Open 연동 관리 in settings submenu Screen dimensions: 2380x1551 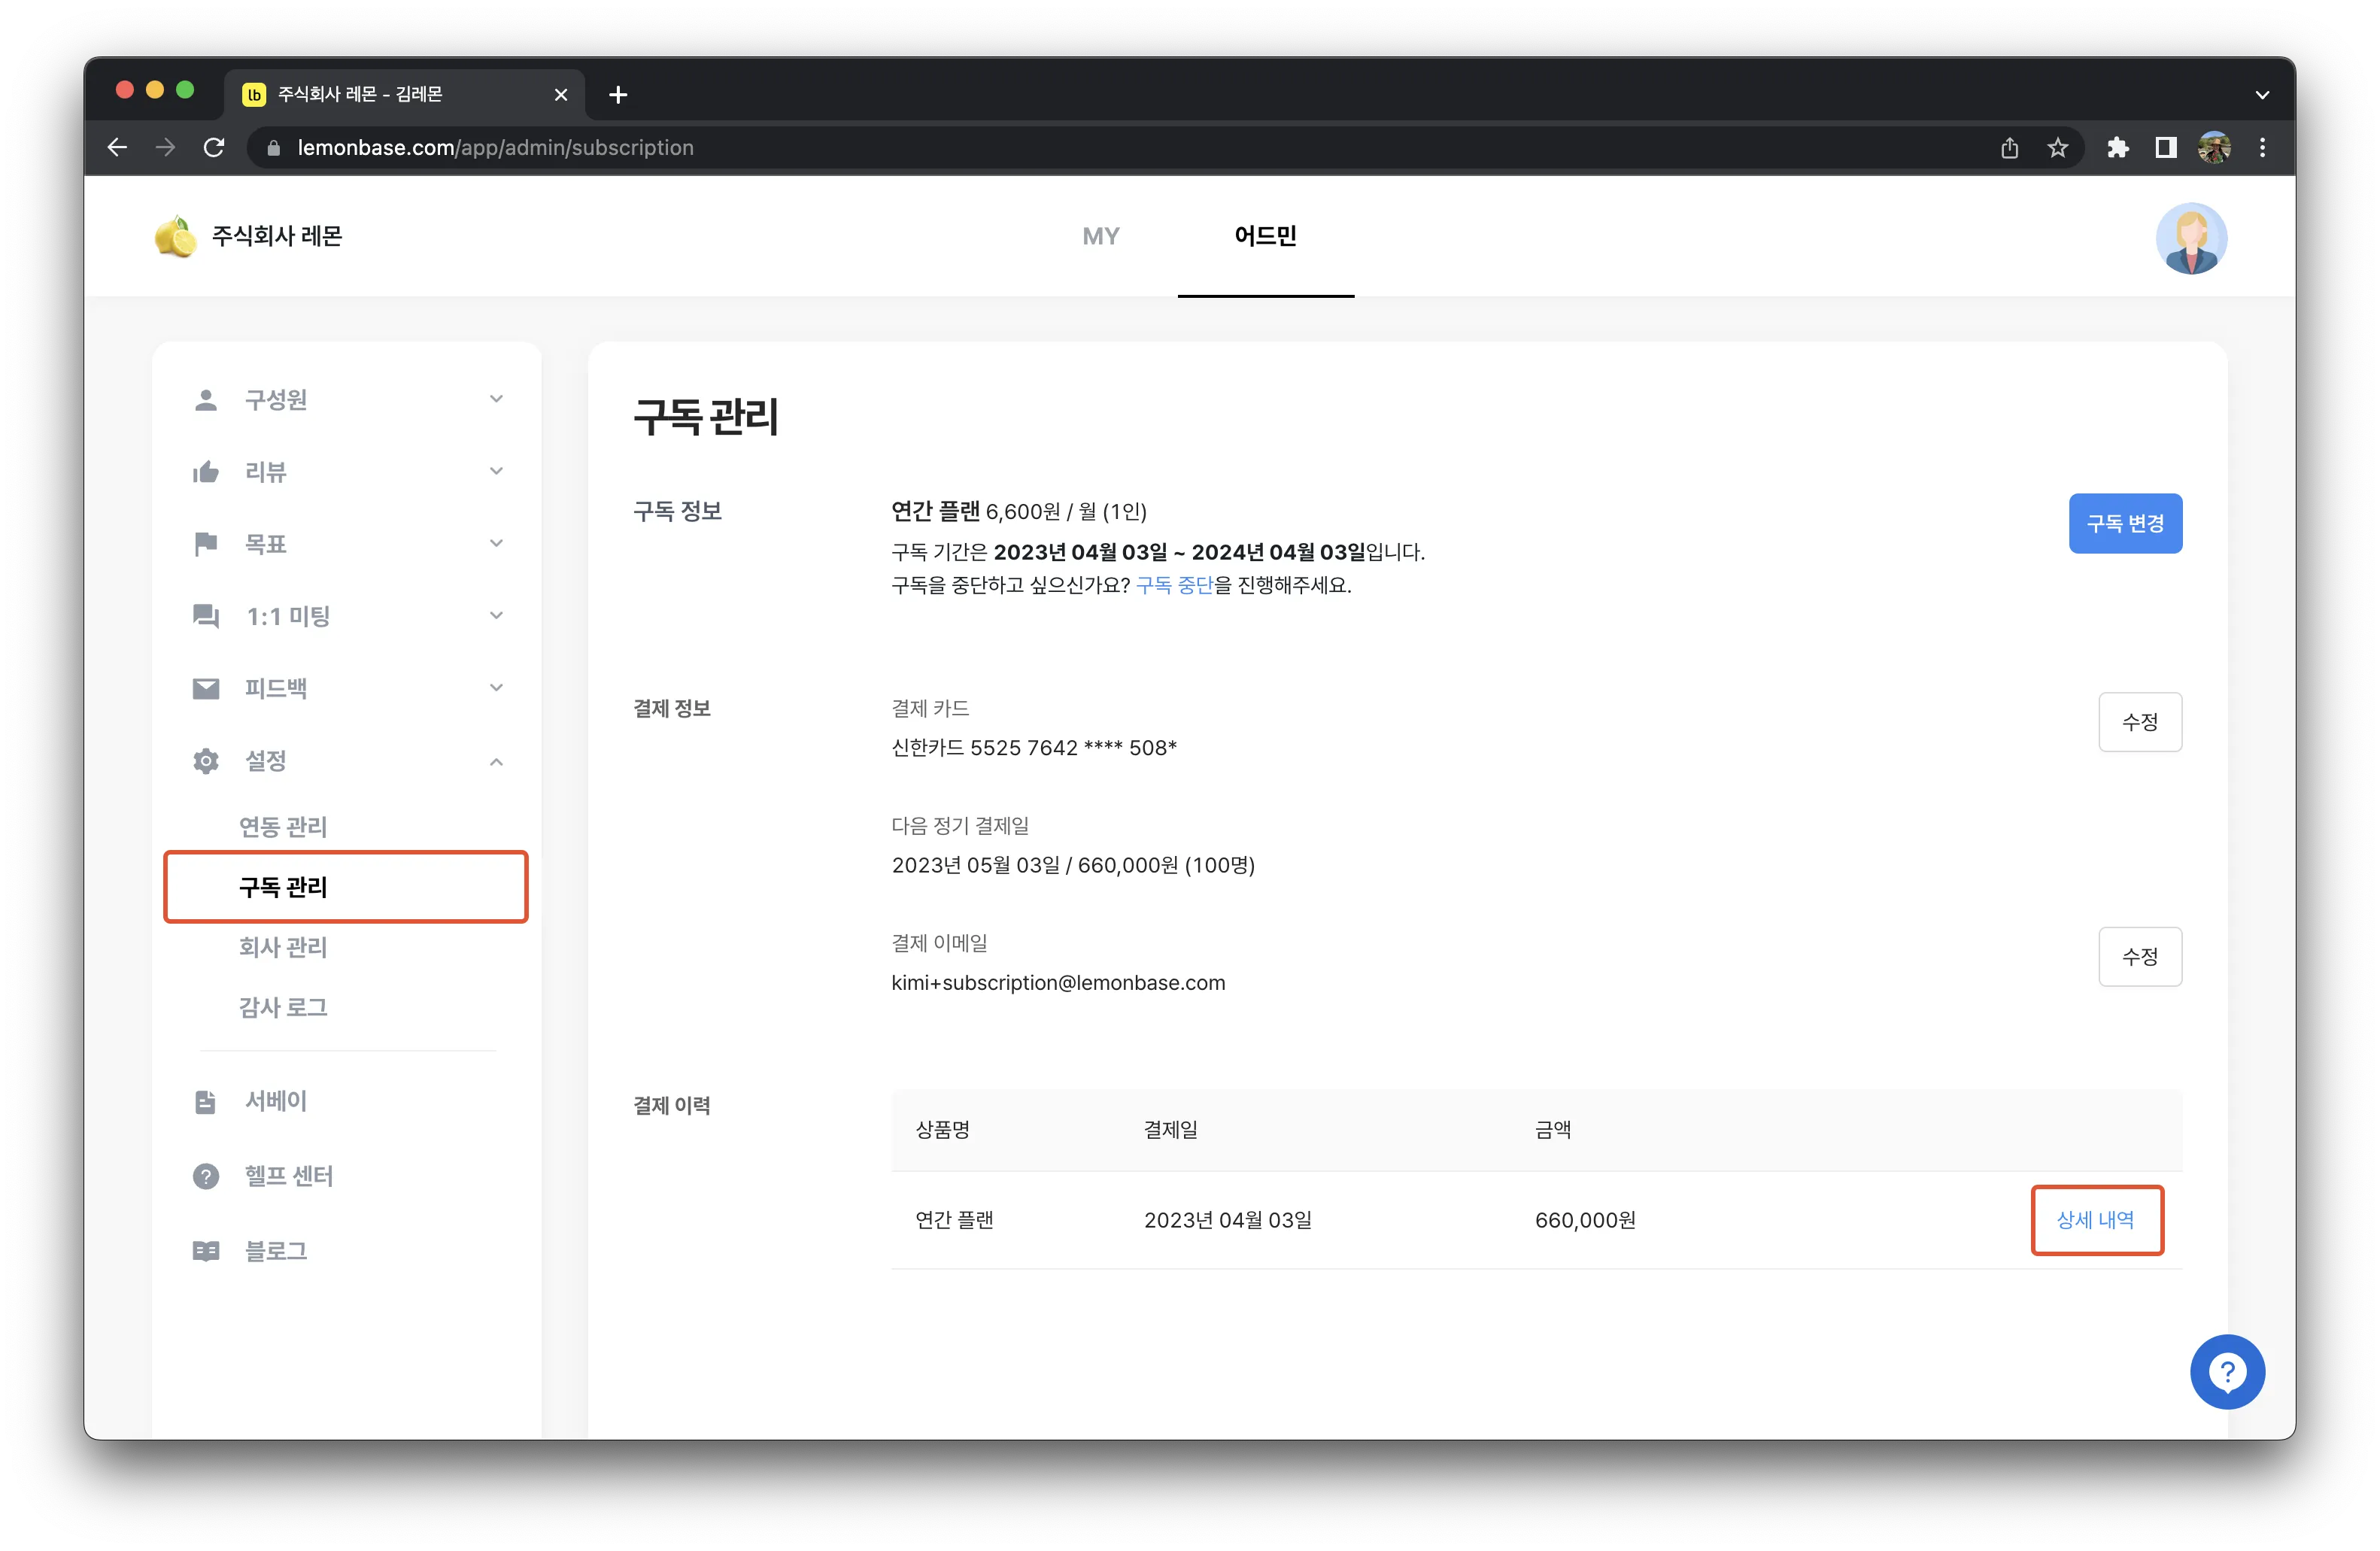(283, 827)
